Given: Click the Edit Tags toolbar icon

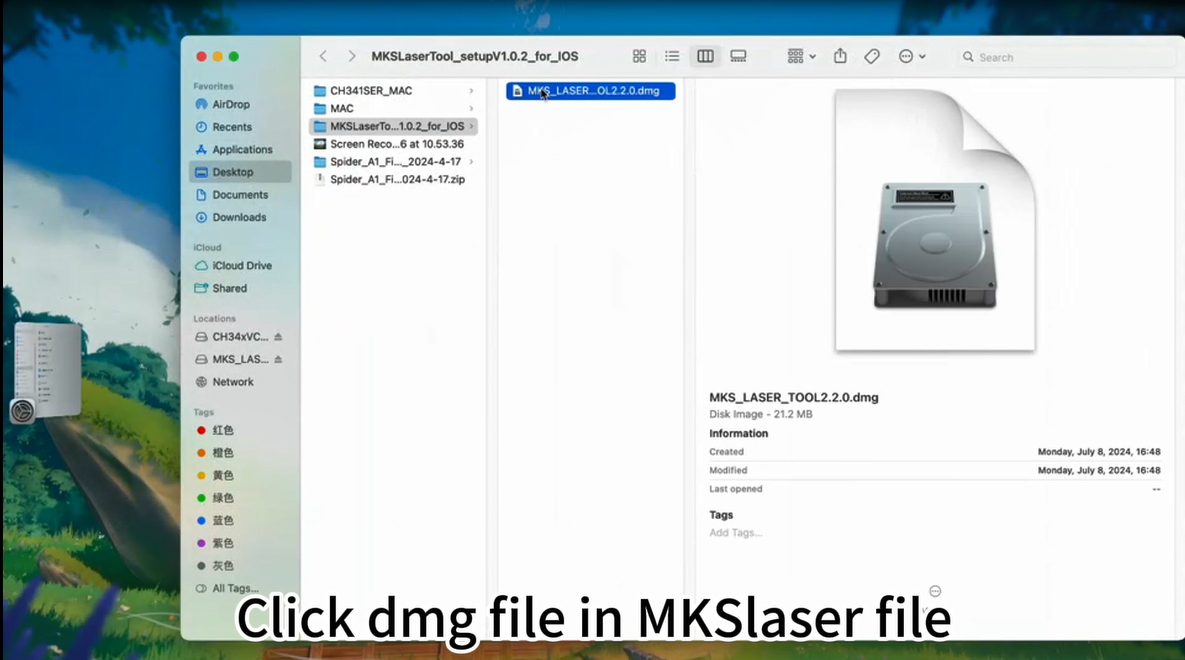Looking at the screenshot, I should (x=872, y=57).
